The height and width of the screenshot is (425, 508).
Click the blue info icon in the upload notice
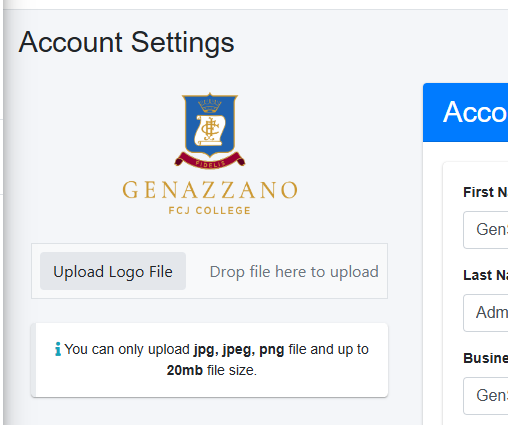coord(58,349)
